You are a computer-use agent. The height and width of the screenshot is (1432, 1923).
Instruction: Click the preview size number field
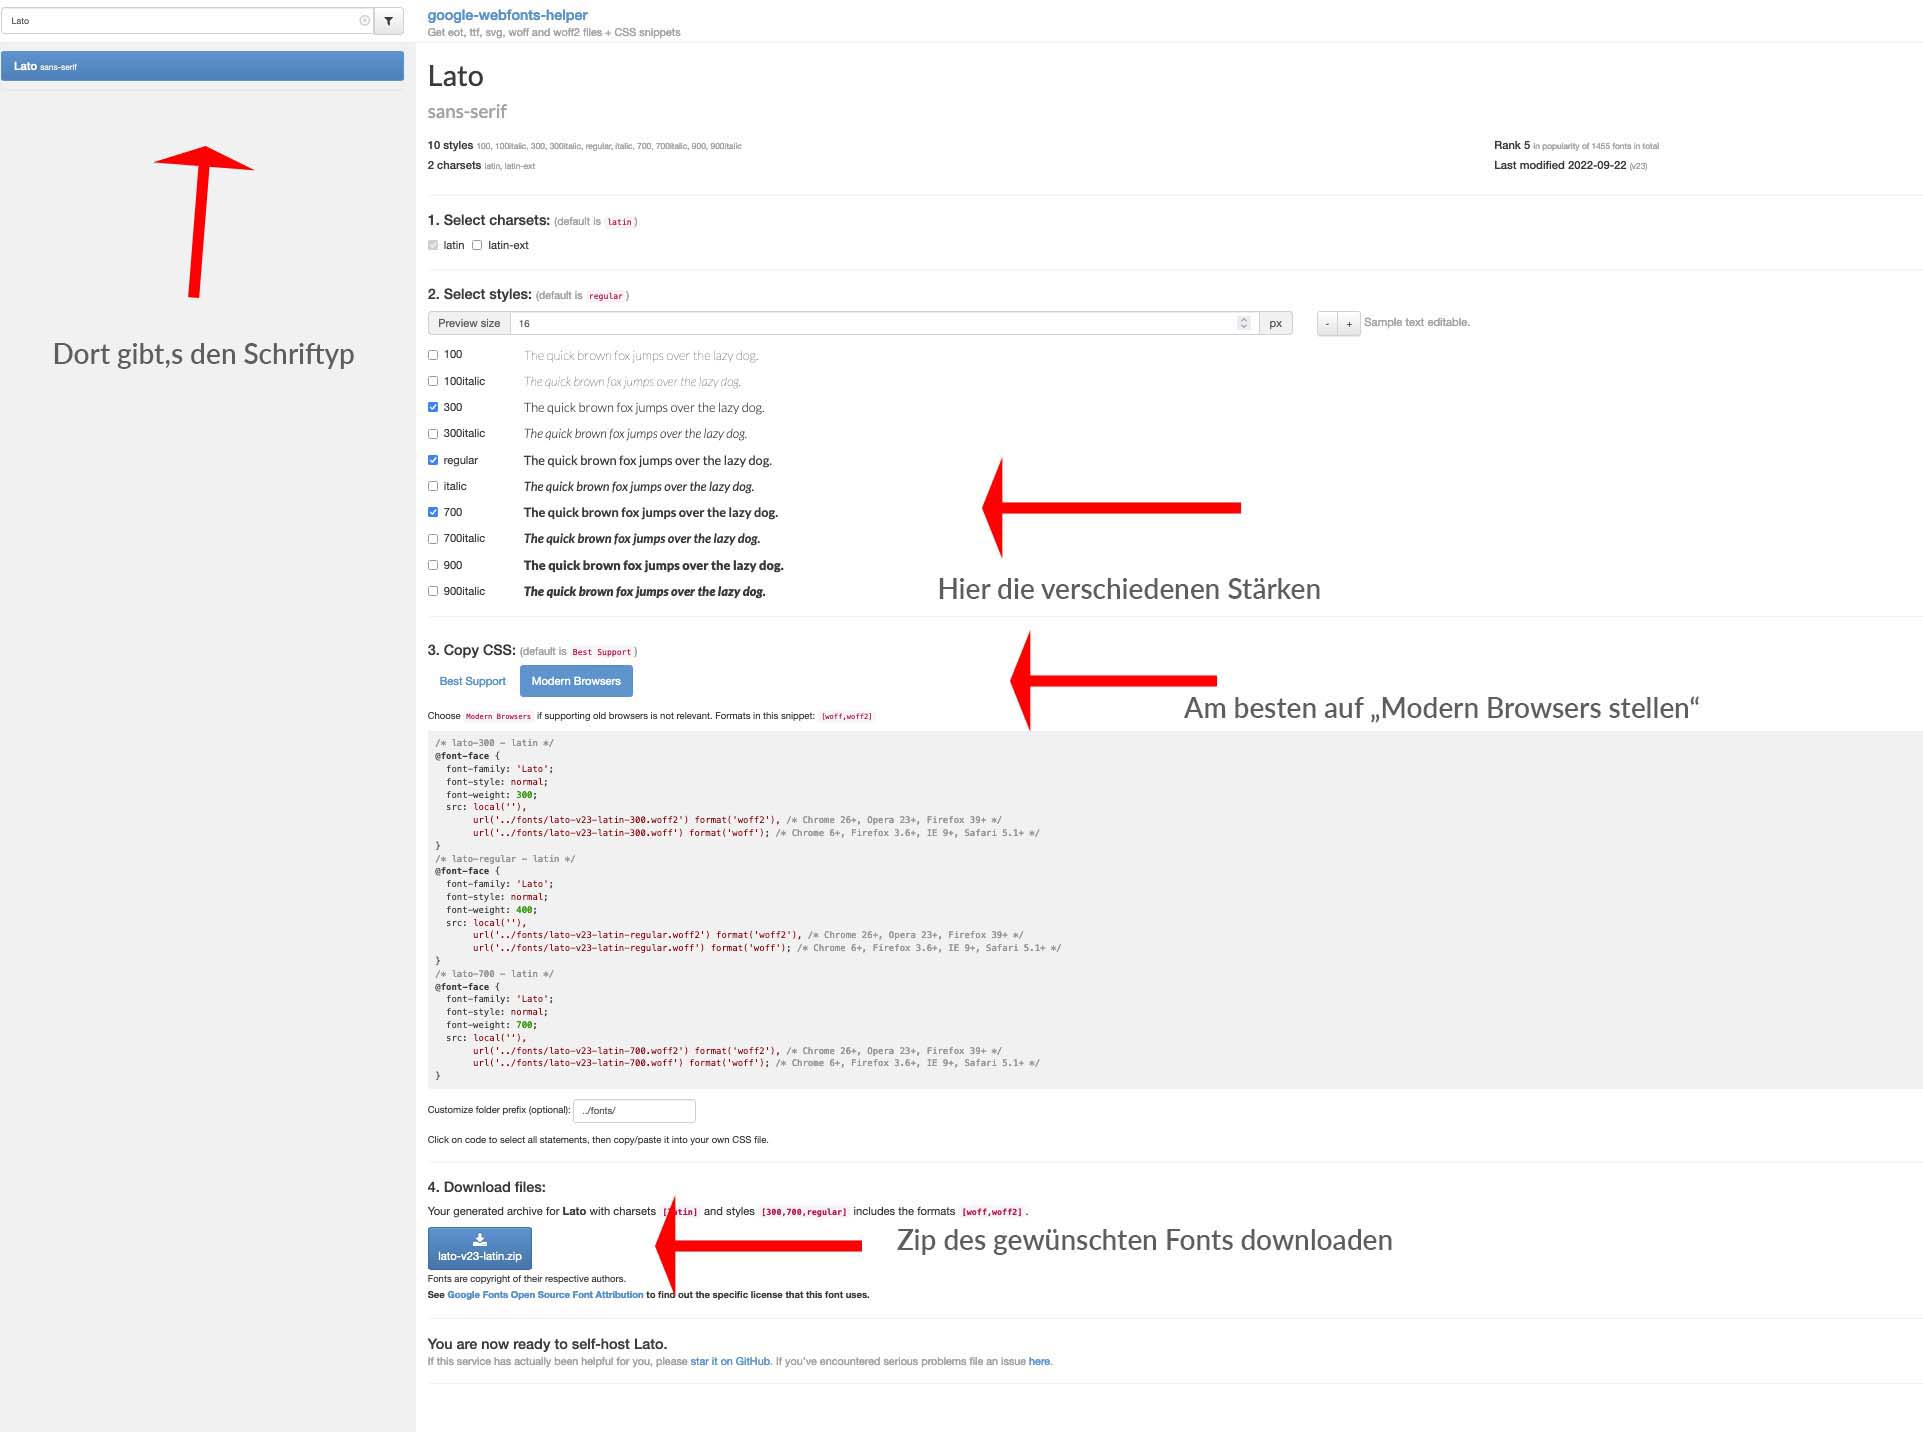(870, 323)
